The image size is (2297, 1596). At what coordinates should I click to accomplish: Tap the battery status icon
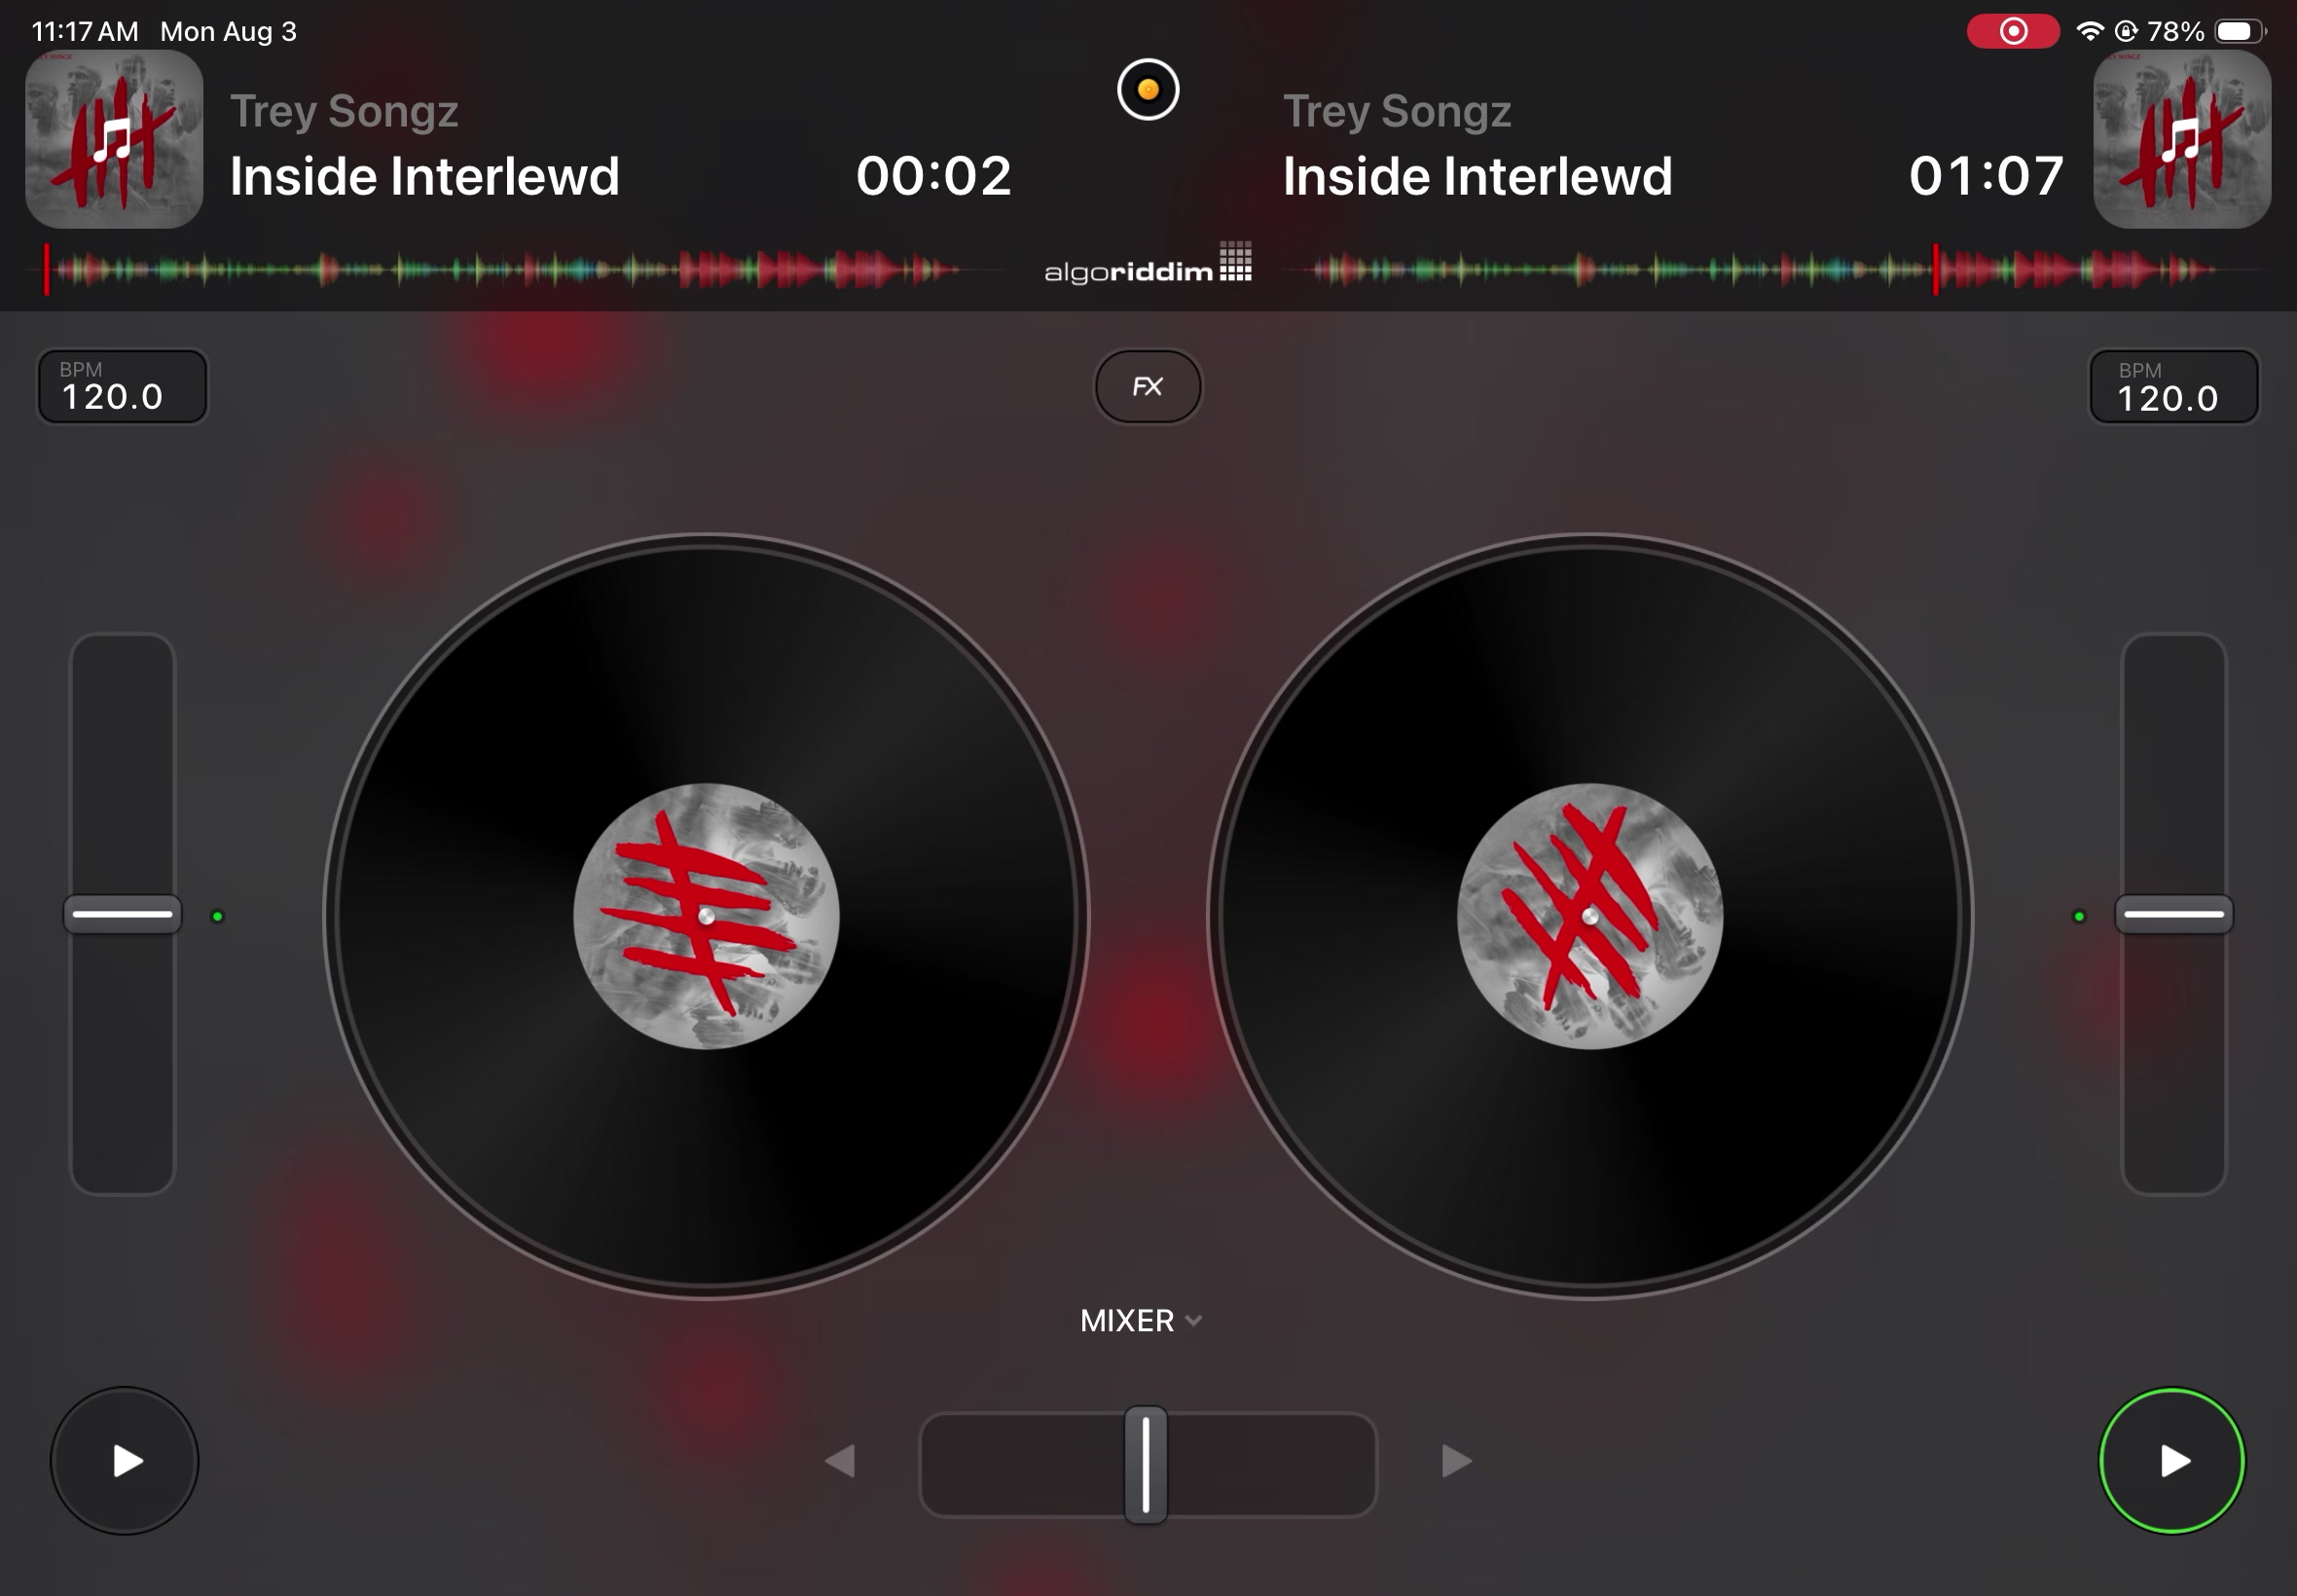pos(2241,31)
